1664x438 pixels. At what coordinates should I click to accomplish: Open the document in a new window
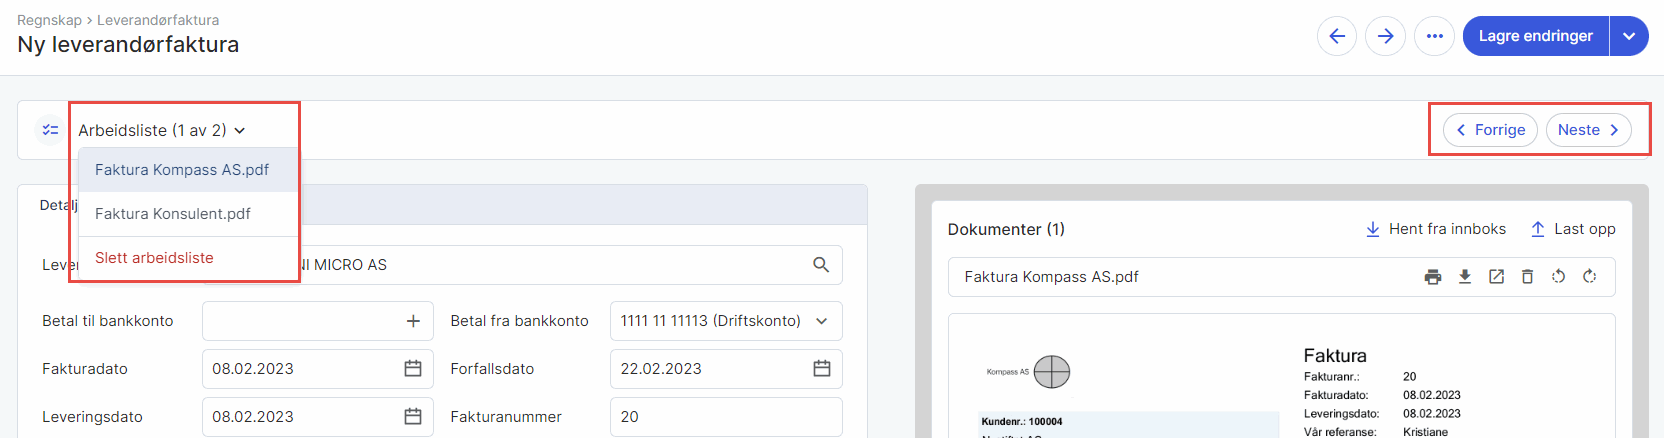(x=1496, y=277)
